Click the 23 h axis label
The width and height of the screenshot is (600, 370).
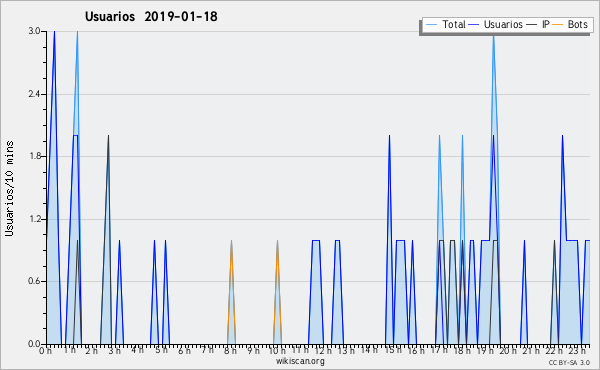click(x=577, y=350)
